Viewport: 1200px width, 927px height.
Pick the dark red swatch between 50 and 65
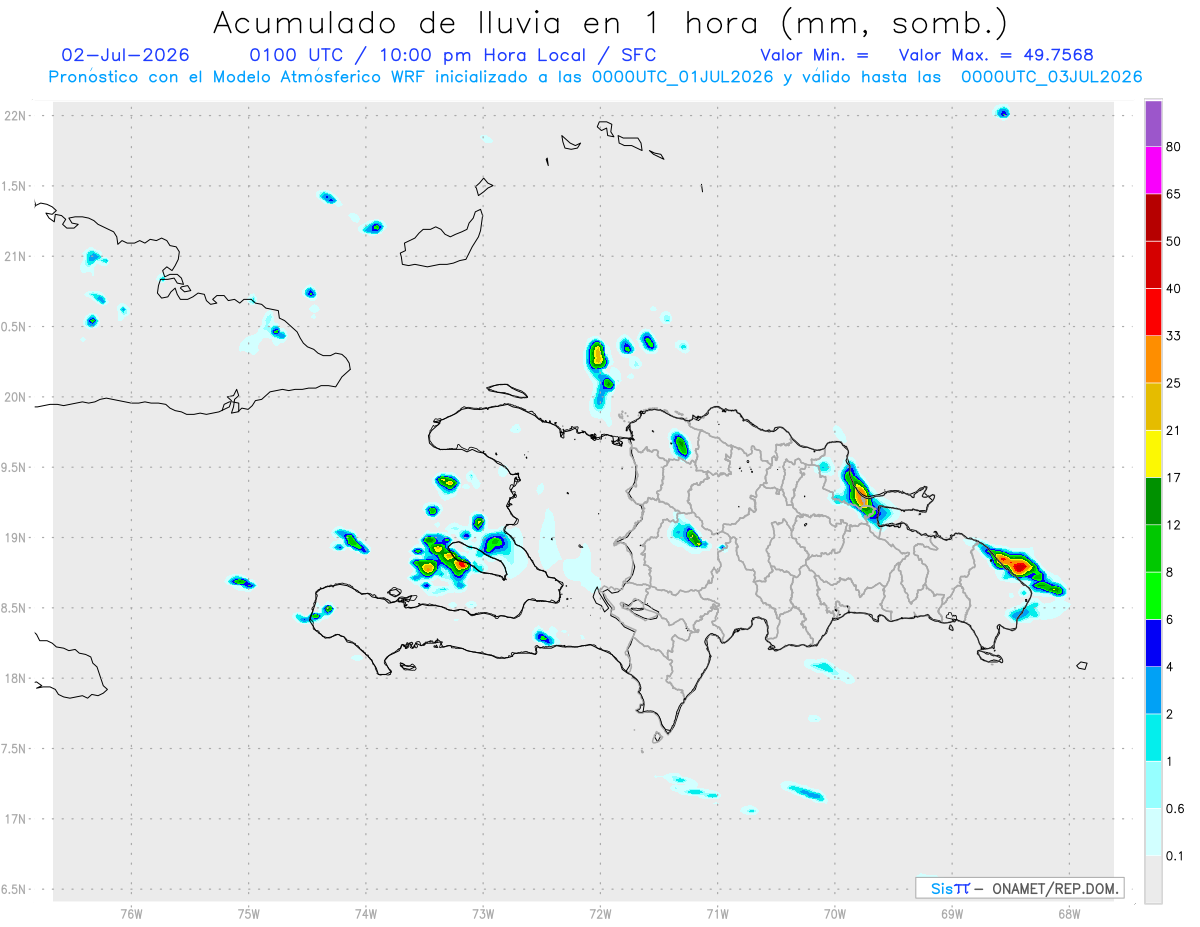pos(1153,218)
